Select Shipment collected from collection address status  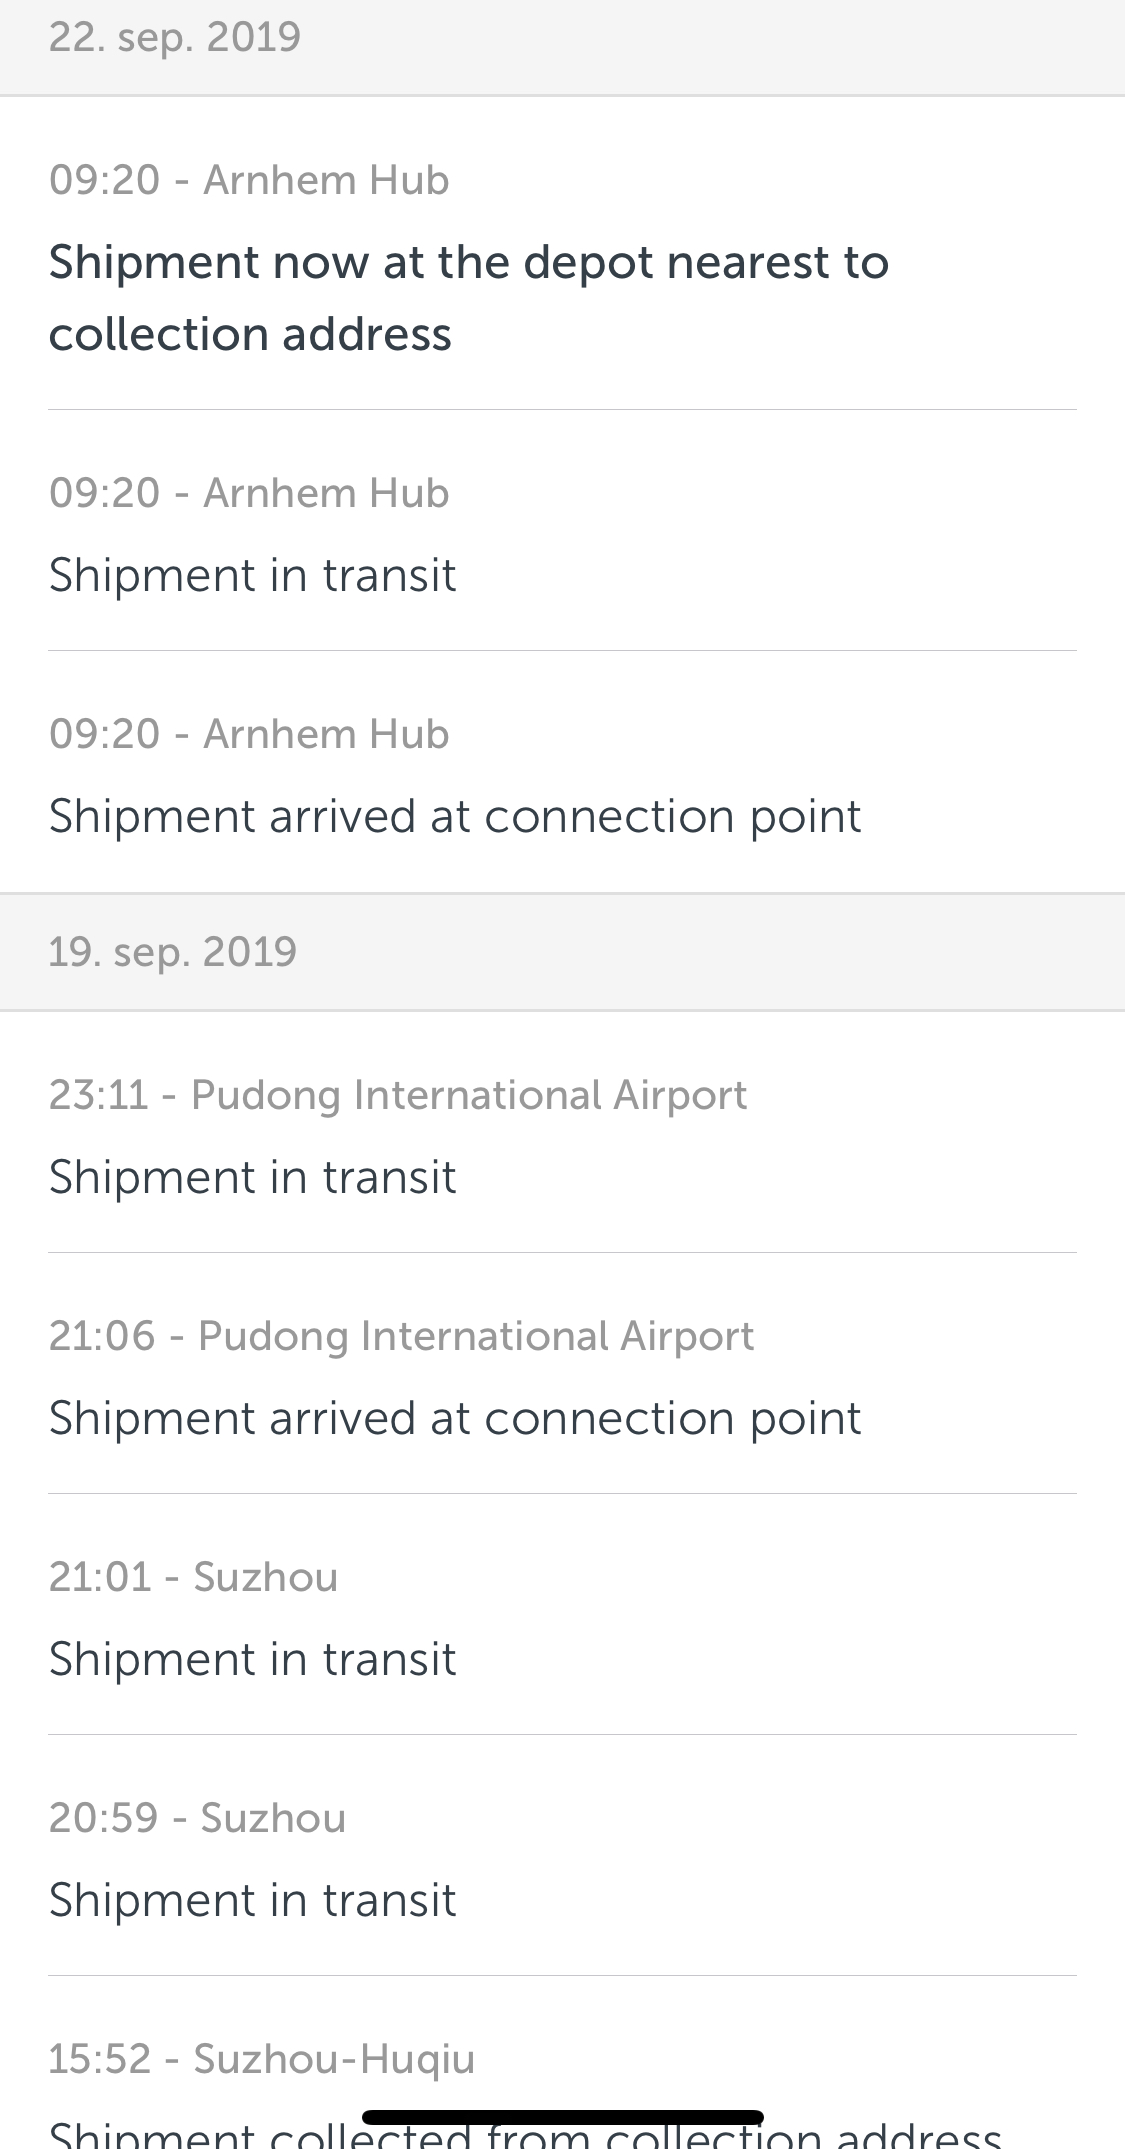tap(525, 2137)
